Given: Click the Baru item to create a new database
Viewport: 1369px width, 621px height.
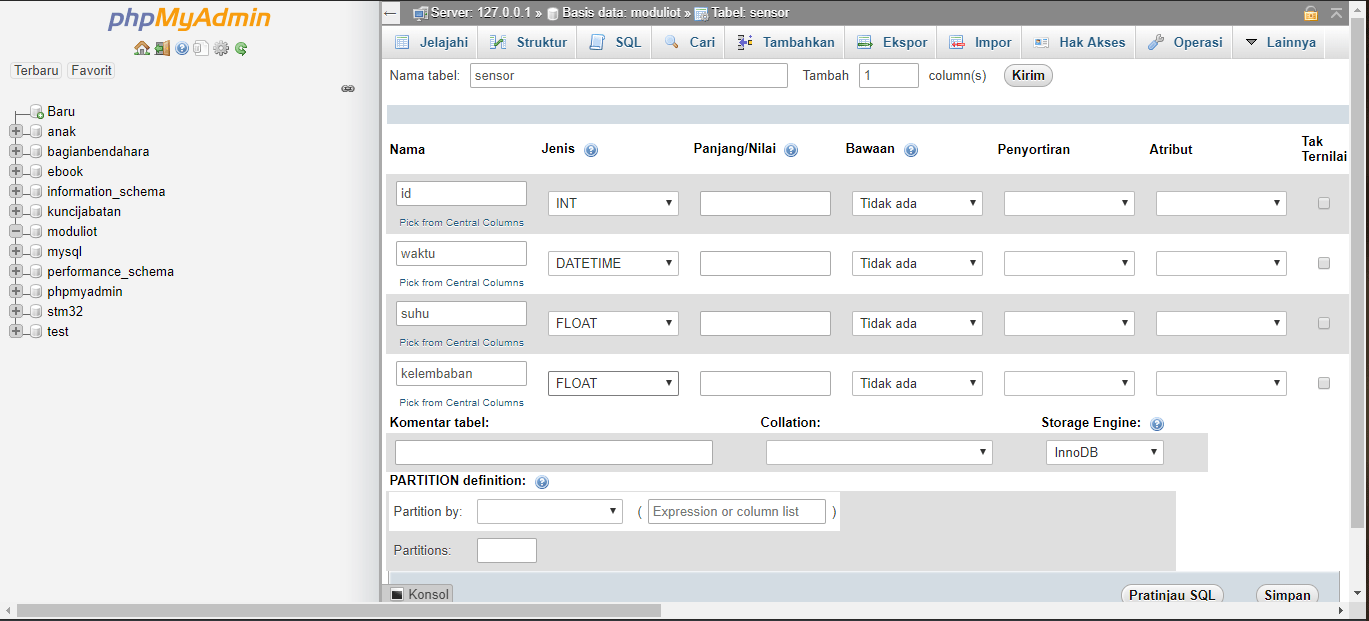Looking at the screenshot, I should pos(61,111).
